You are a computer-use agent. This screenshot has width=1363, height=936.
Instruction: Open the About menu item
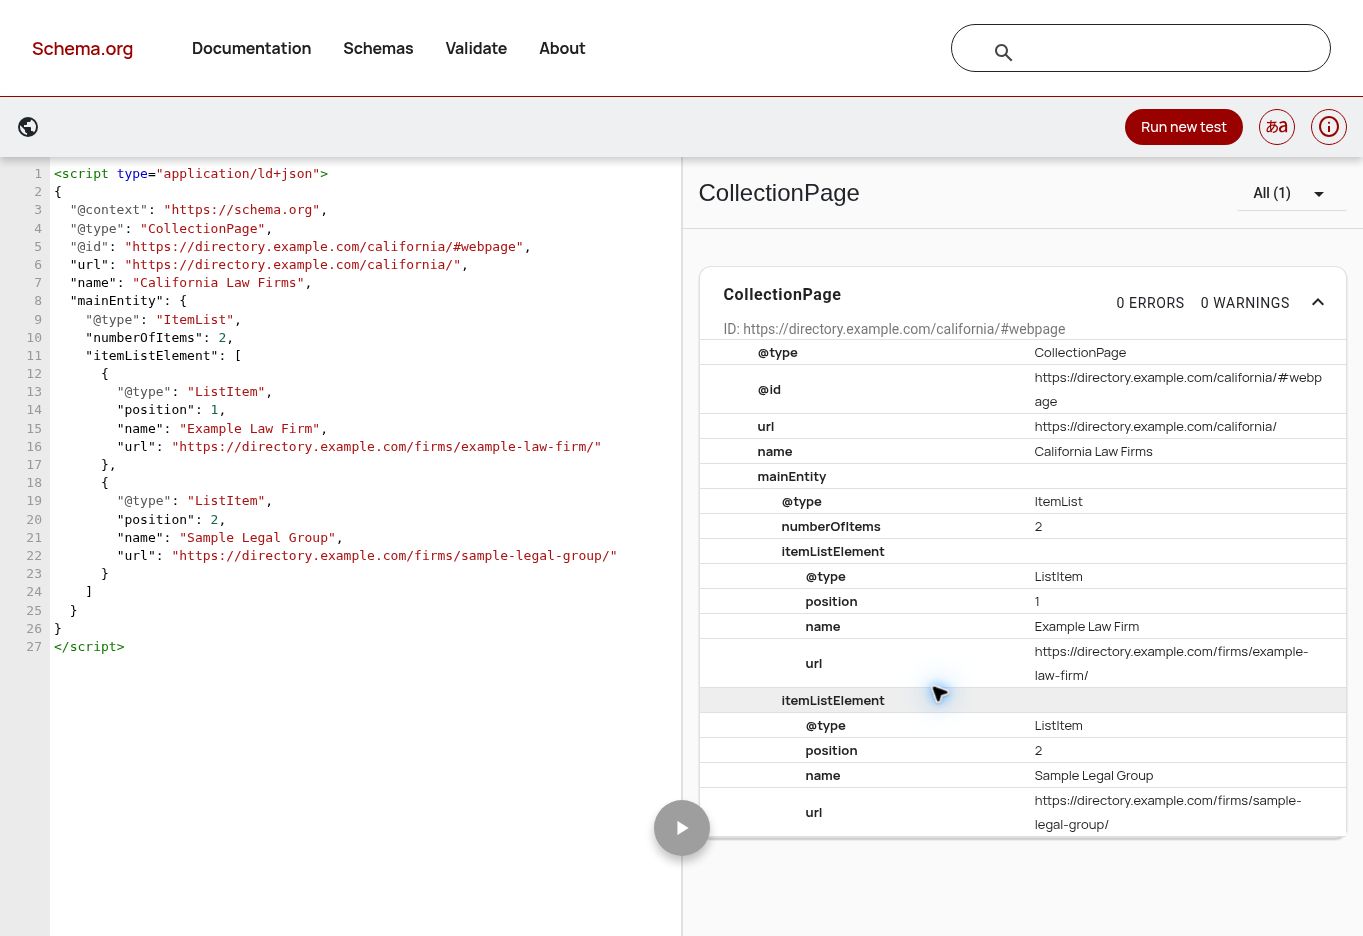point(562,48)
